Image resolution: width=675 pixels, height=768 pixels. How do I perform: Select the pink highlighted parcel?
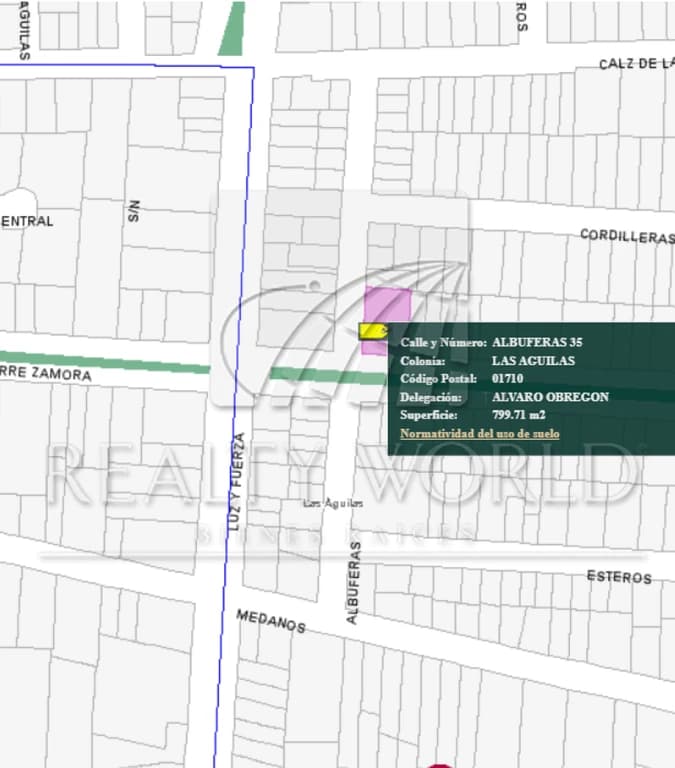click(x=388, y=305)
